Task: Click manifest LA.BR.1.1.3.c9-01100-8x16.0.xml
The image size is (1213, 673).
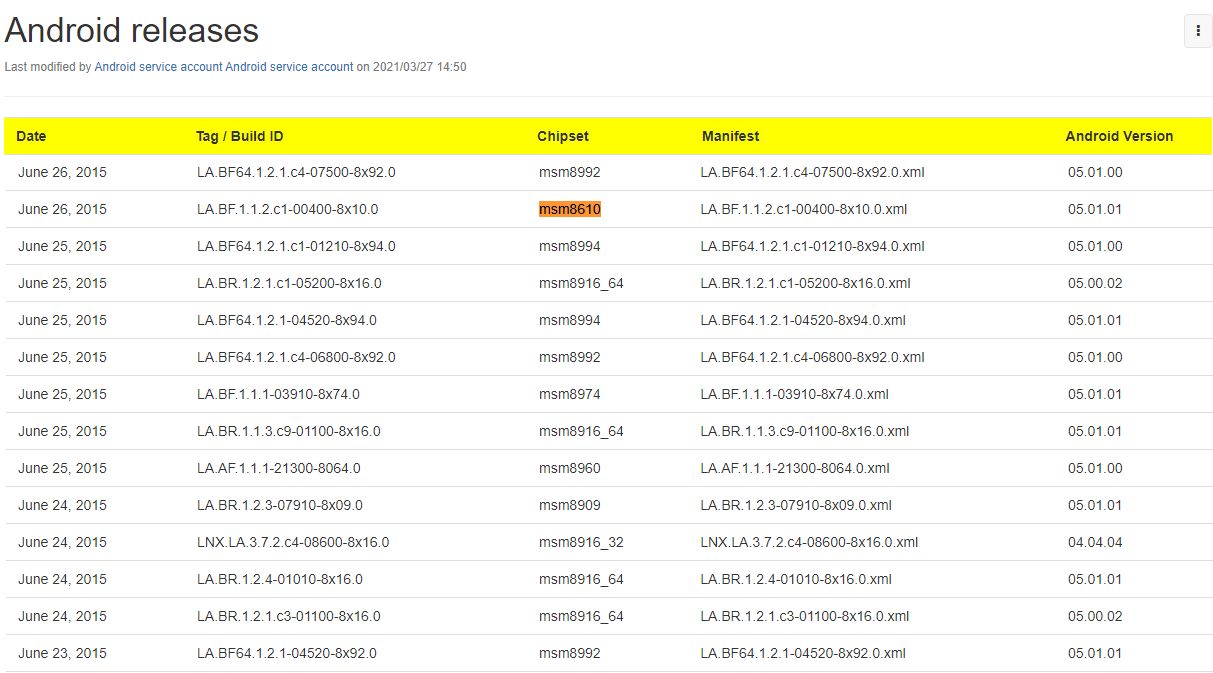Action: (x=805, y=431)
